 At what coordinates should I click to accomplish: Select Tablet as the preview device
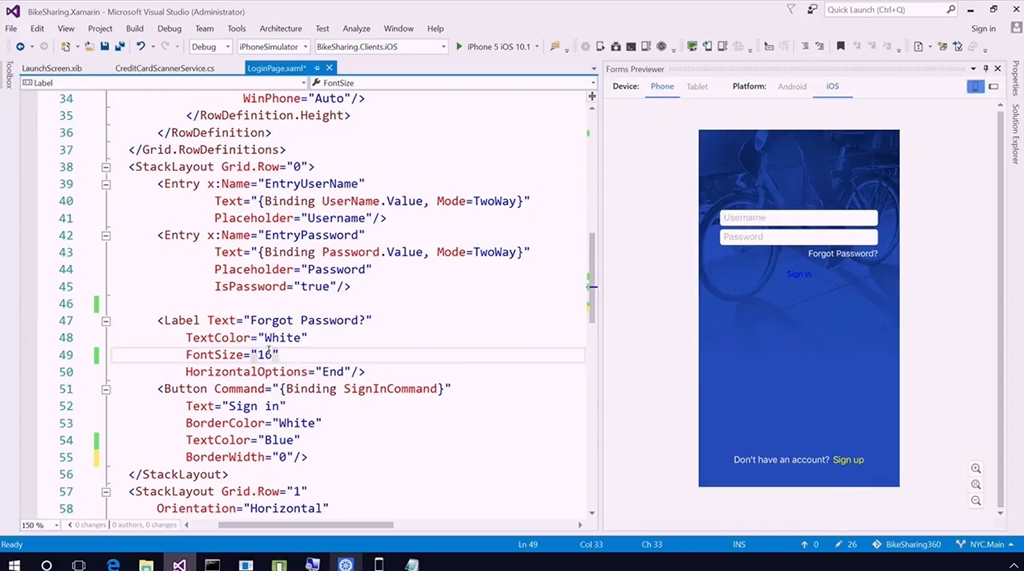pos(697,87)
